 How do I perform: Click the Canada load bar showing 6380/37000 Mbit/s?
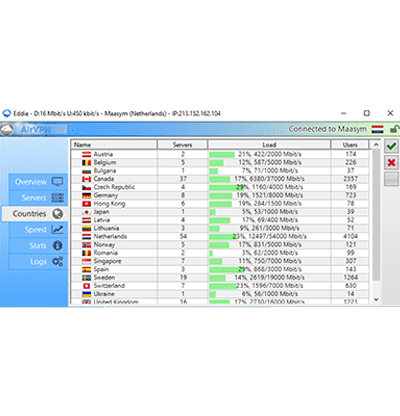click(x=269, y=179)
